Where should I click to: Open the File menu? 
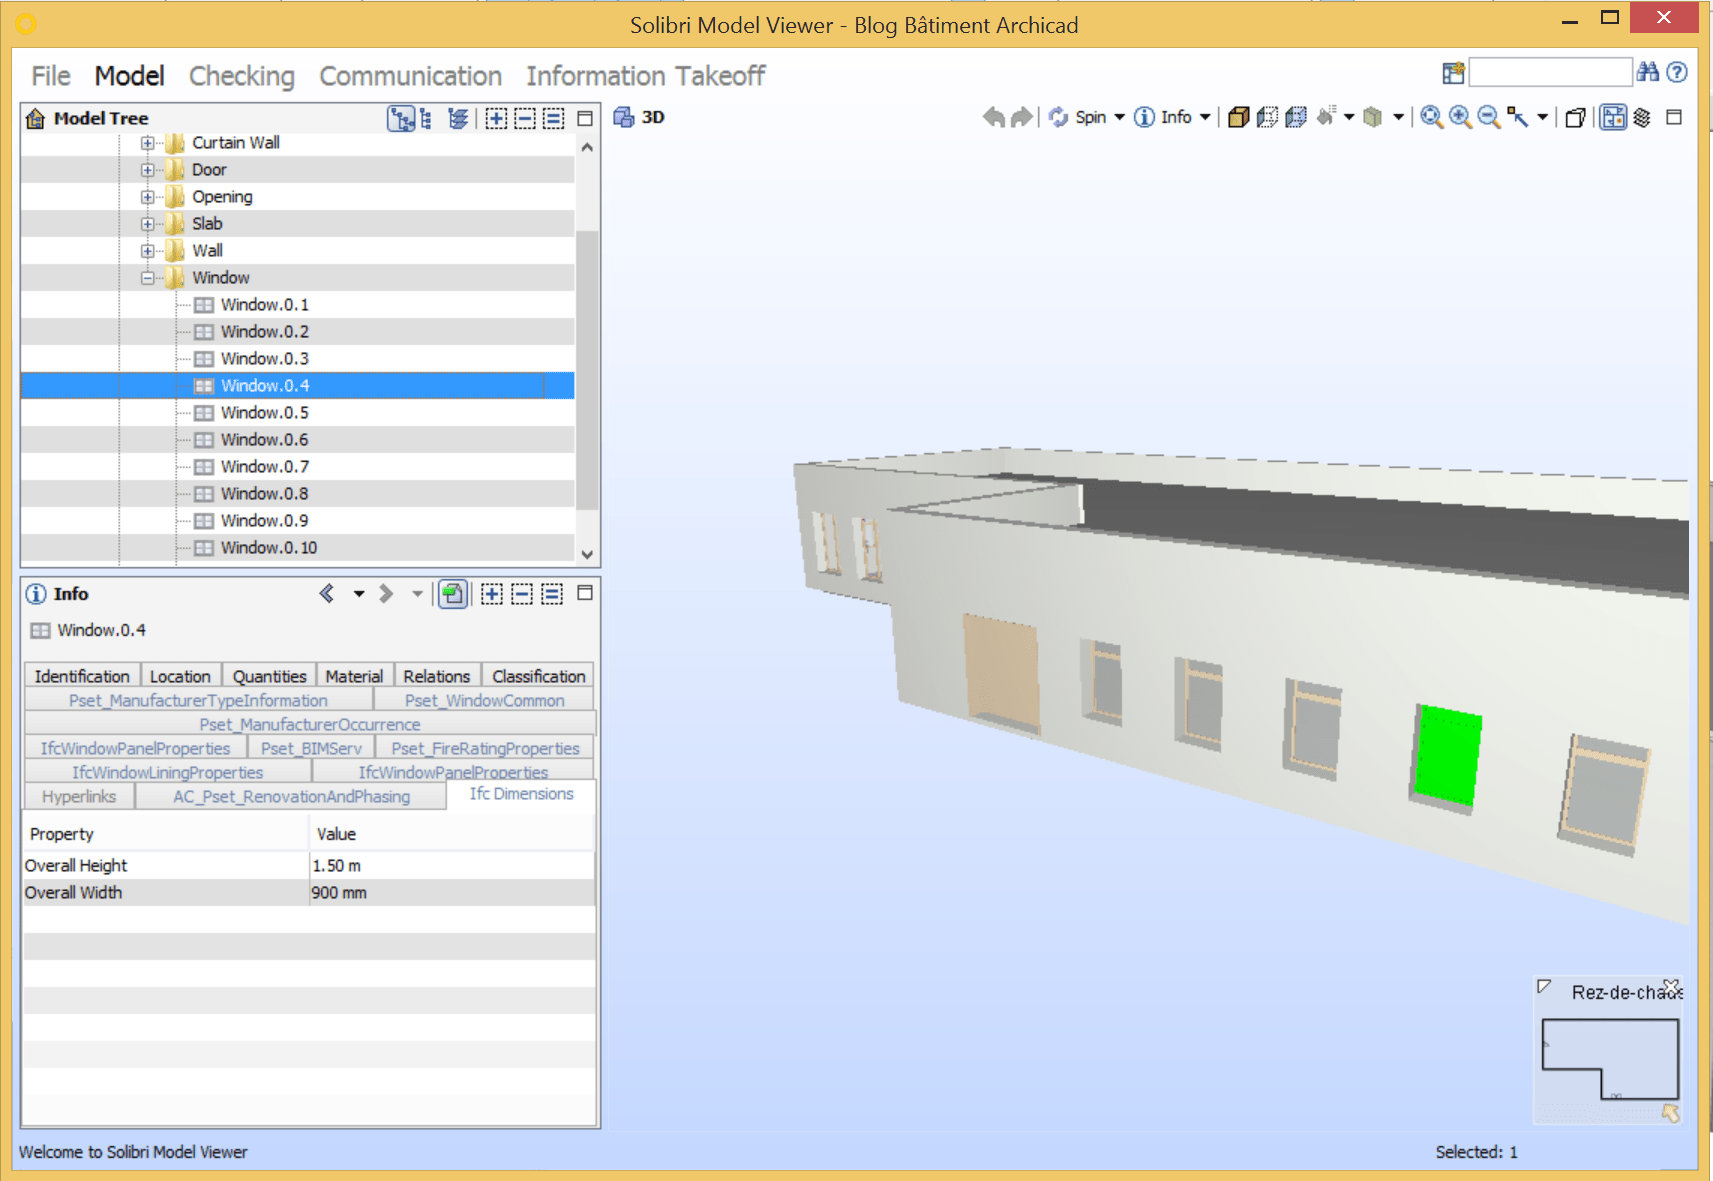(x=51, y=76)
